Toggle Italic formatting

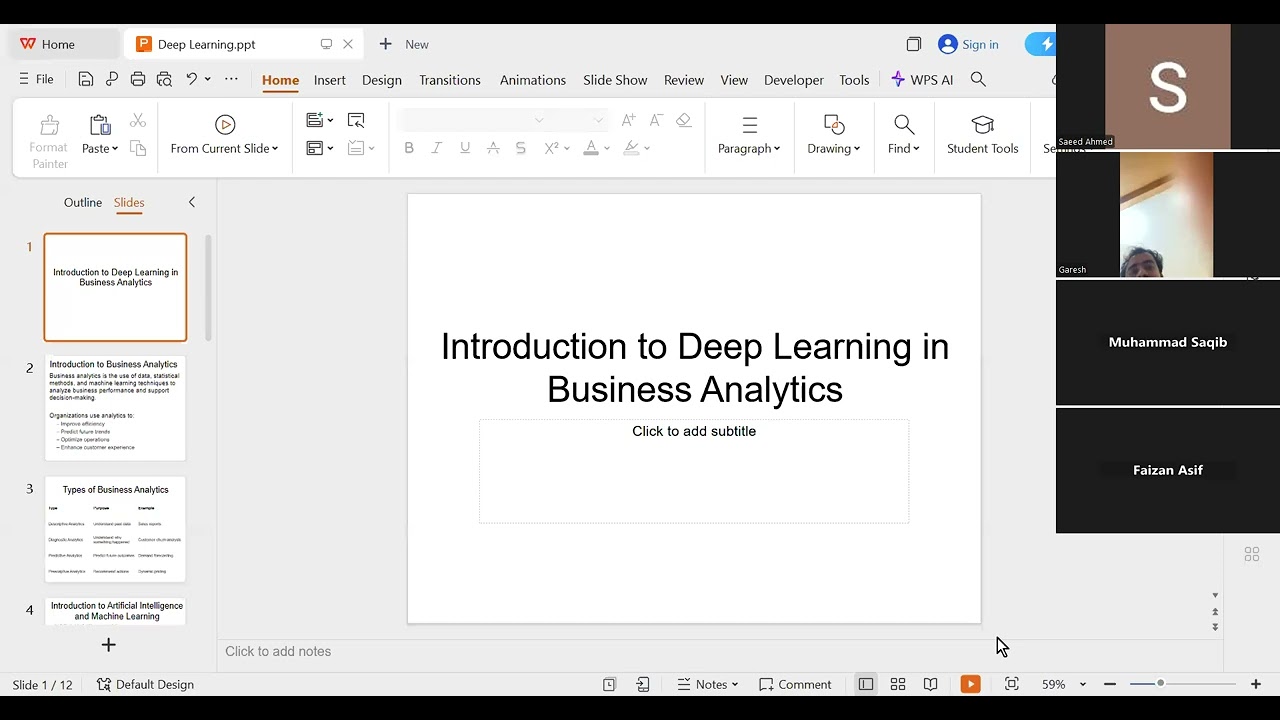click(437, 148)
